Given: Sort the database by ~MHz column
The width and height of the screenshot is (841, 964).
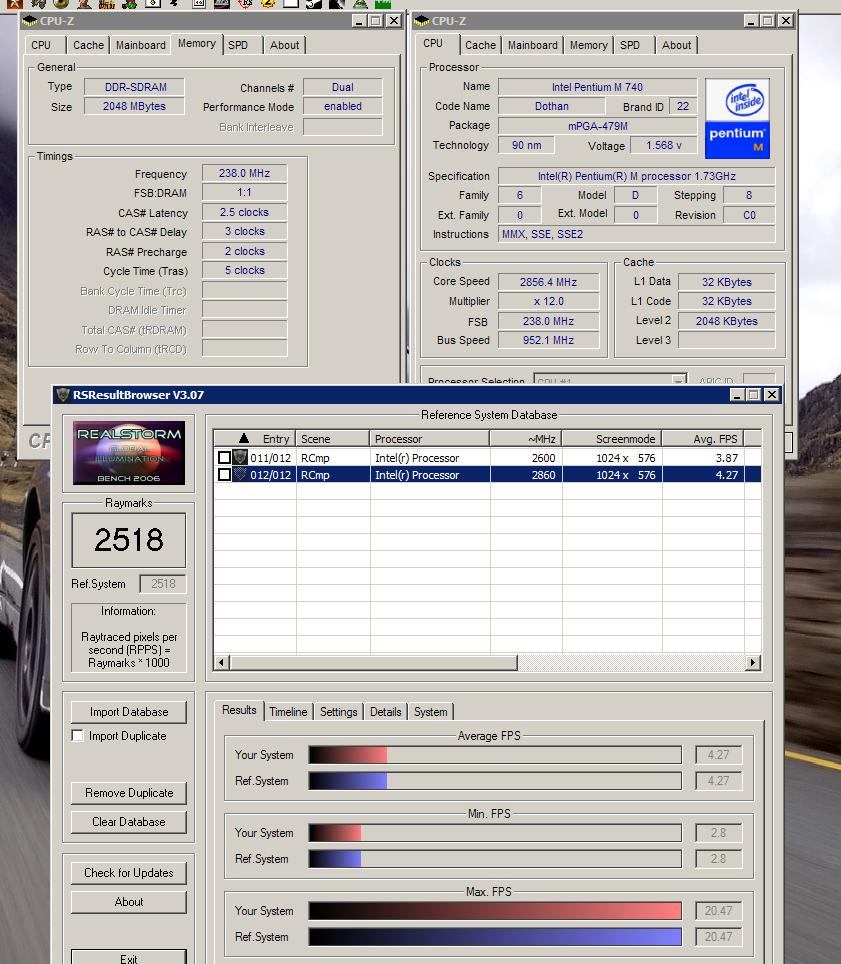Looking at the screenshot, I should (526, 439).
